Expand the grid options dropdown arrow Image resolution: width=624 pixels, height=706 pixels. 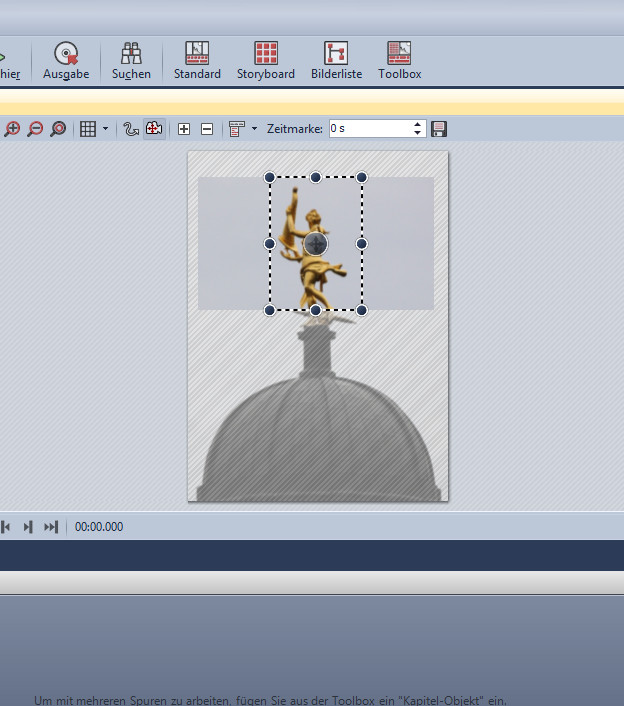pos(105,129)
